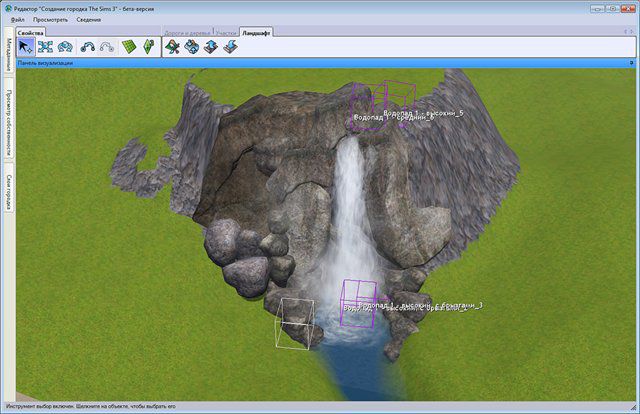Click the green plumbob icon
Screen dimensions: 640x414
pos(149,47)
